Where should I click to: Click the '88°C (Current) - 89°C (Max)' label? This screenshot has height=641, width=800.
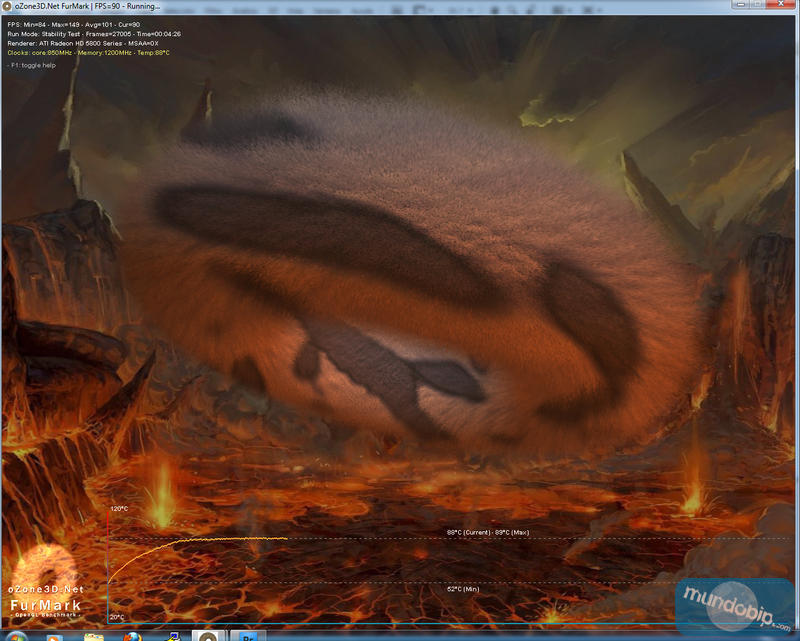pos(488,532)
